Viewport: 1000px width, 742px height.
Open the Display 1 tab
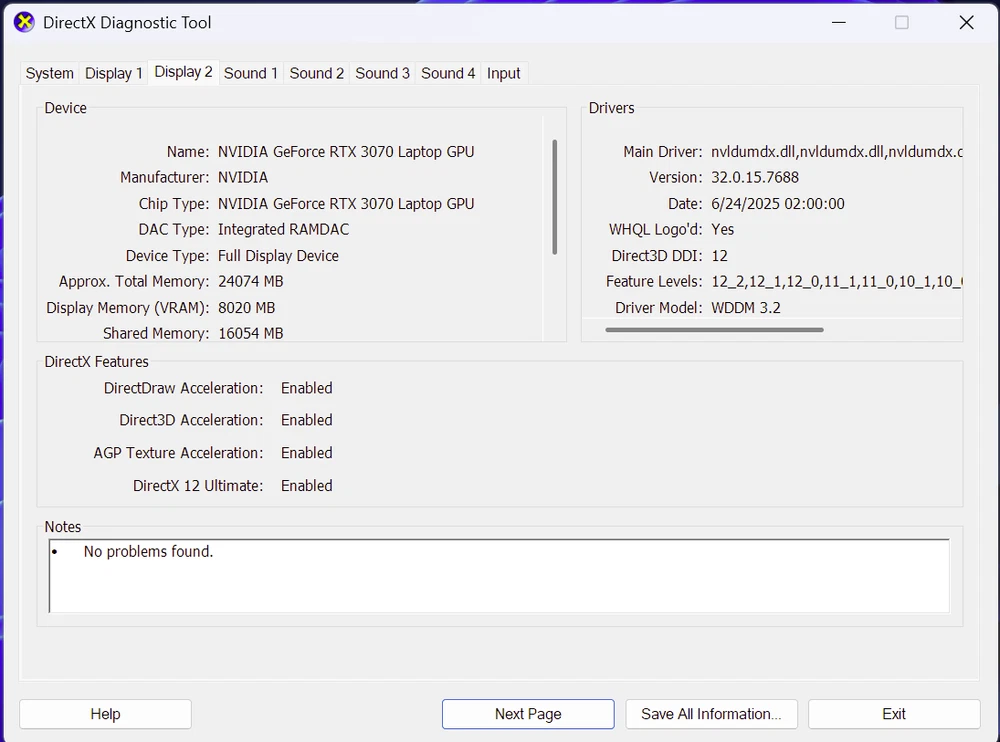[113, 73]
